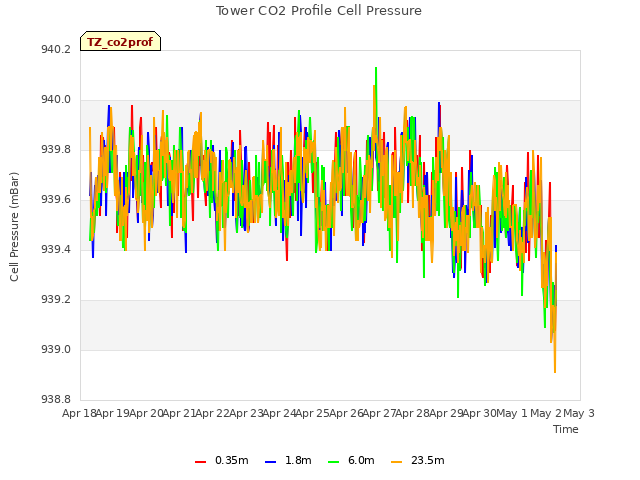Click the Apr 23 x-axis label
The image size is (640, 480).
(247, 413)
